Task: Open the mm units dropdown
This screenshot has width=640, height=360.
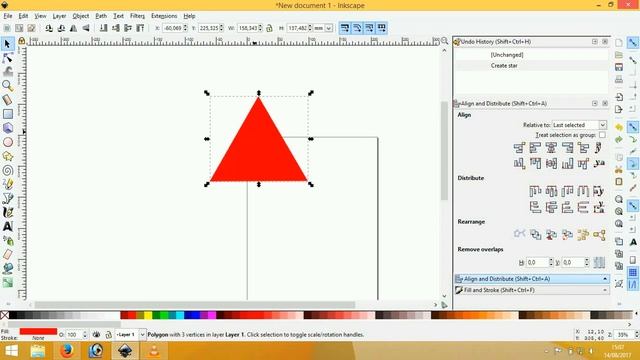Action: [x=329, y=28]
